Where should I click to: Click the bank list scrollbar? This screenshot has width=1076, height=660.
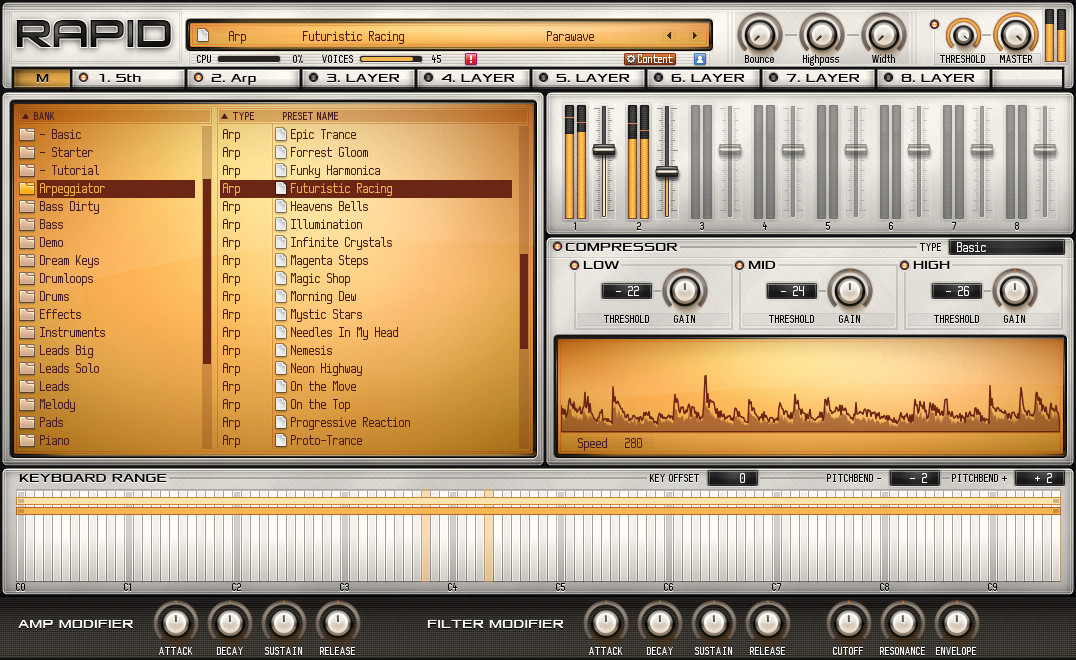coord(207,272)
